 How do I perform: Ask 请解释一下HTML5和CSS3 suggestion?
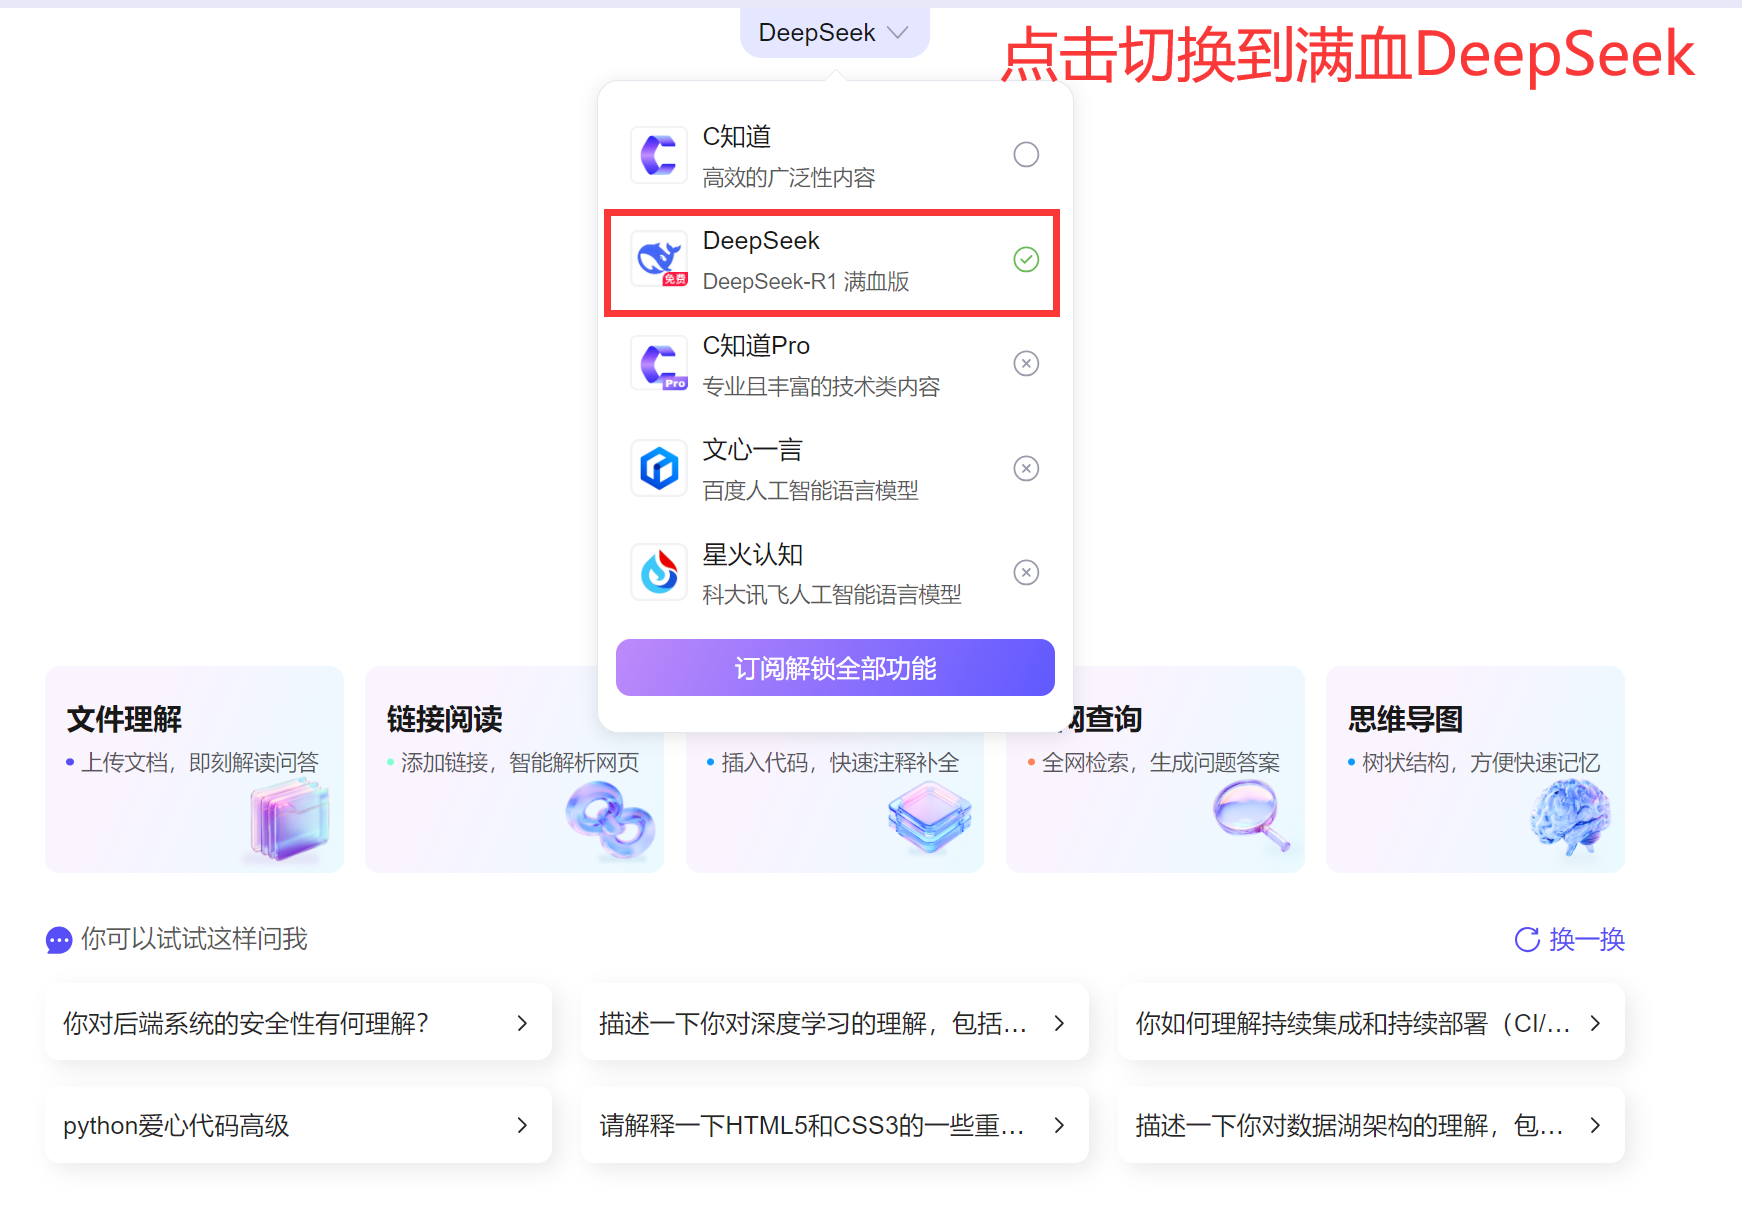(835, 1125)
